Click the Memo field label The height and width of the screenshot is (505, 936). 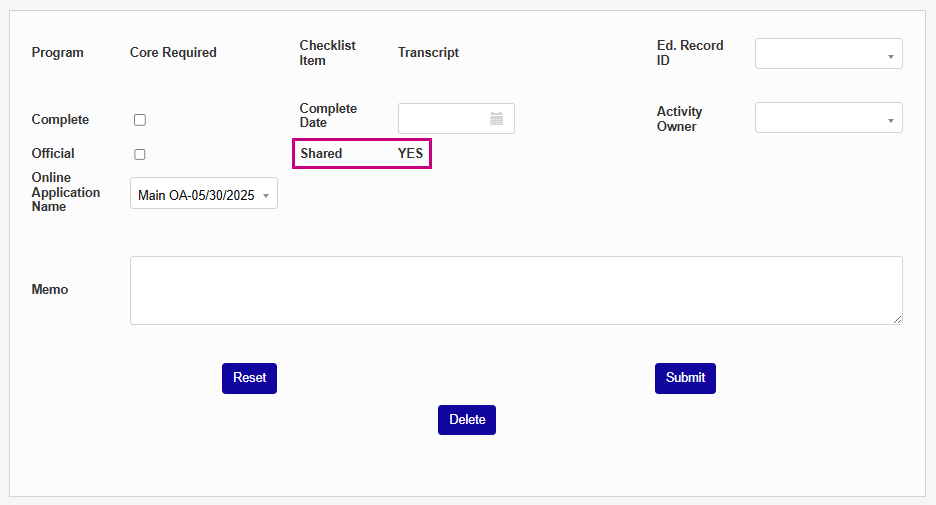[50, 290]
